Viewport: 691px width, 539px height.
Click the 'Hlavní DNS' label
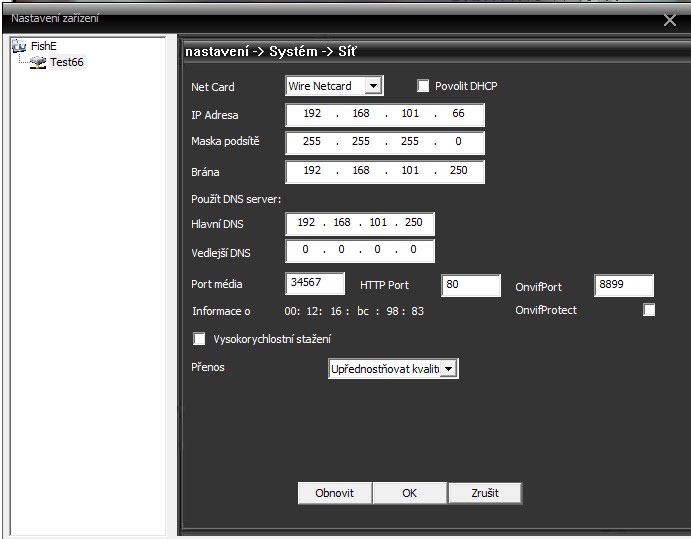point(217,224)
